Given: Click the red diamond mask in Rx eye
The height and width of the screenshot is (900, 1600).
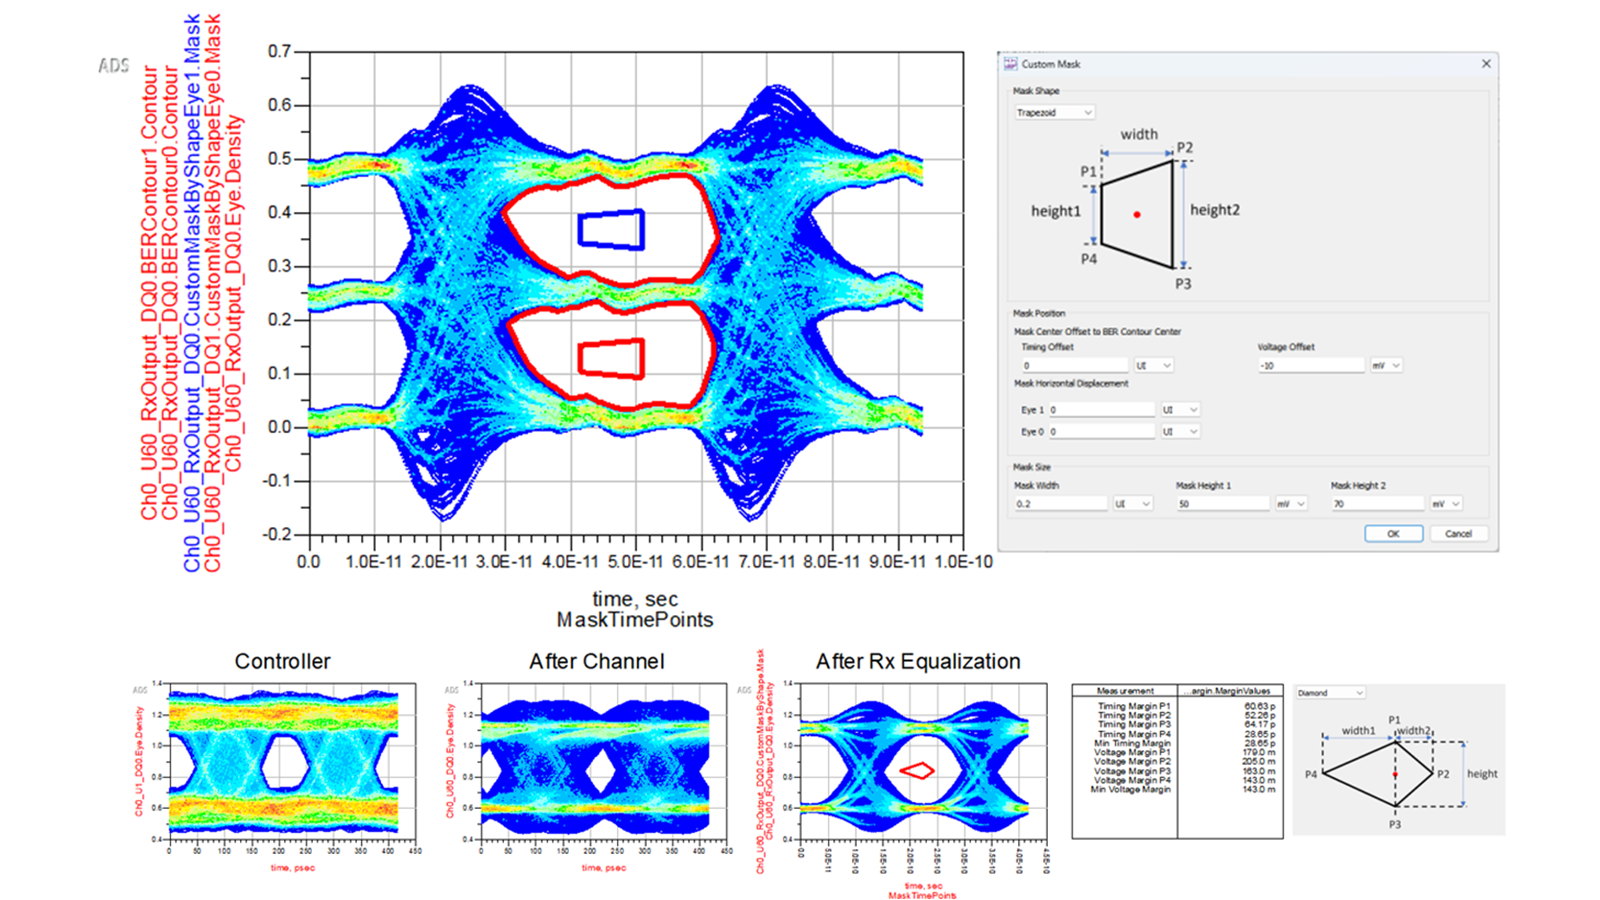Looking at the screenshot, I should pos(917,770).
